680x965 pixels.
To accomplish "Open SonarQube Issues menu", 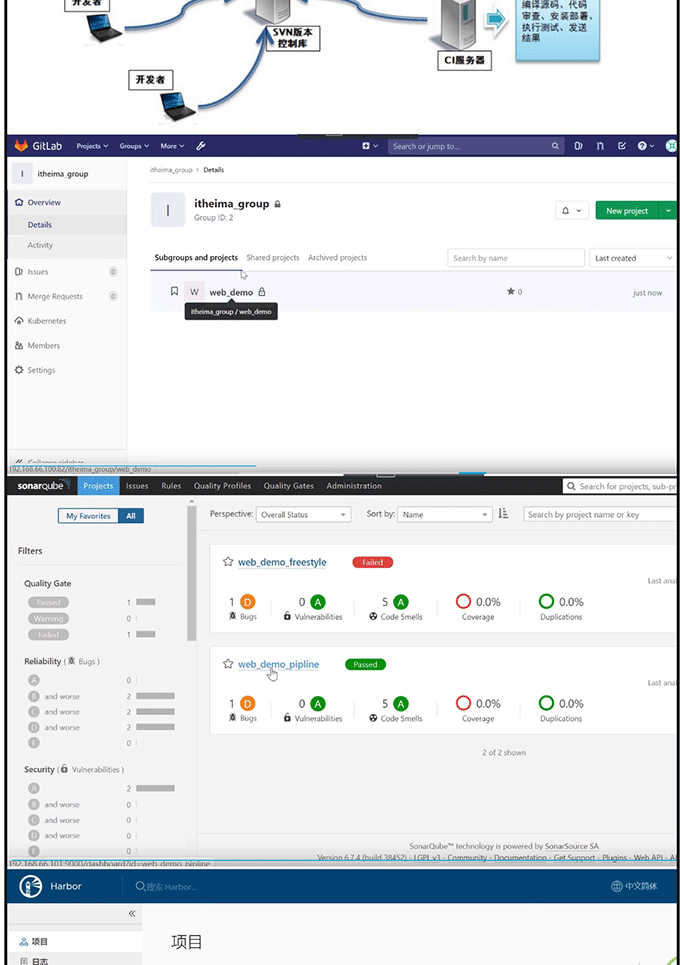I will point(137,486).
